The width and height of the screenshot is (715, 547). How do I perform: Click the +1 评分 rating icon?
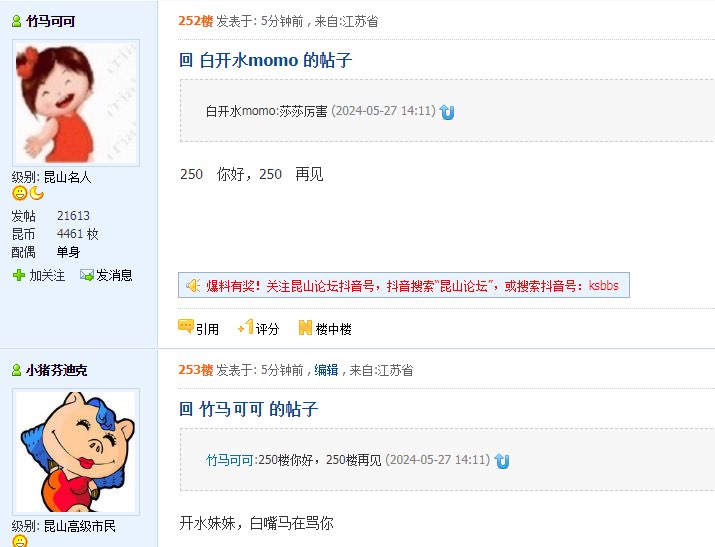click(245, 327)
